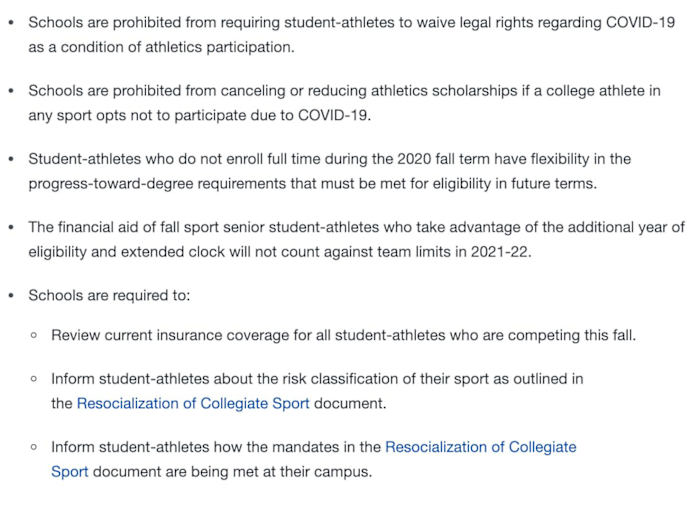Click the line "as a condition of athletics participation"
The height and width of the screenshot is (509, 700).
pos(160,47)
